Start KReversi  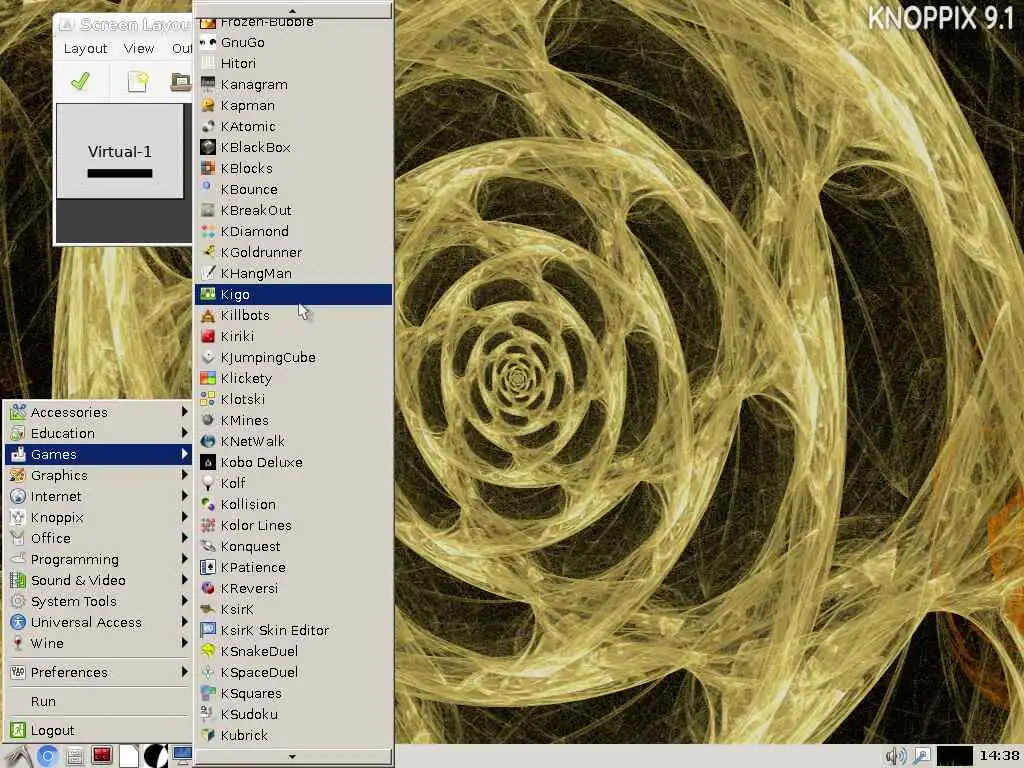293,588
